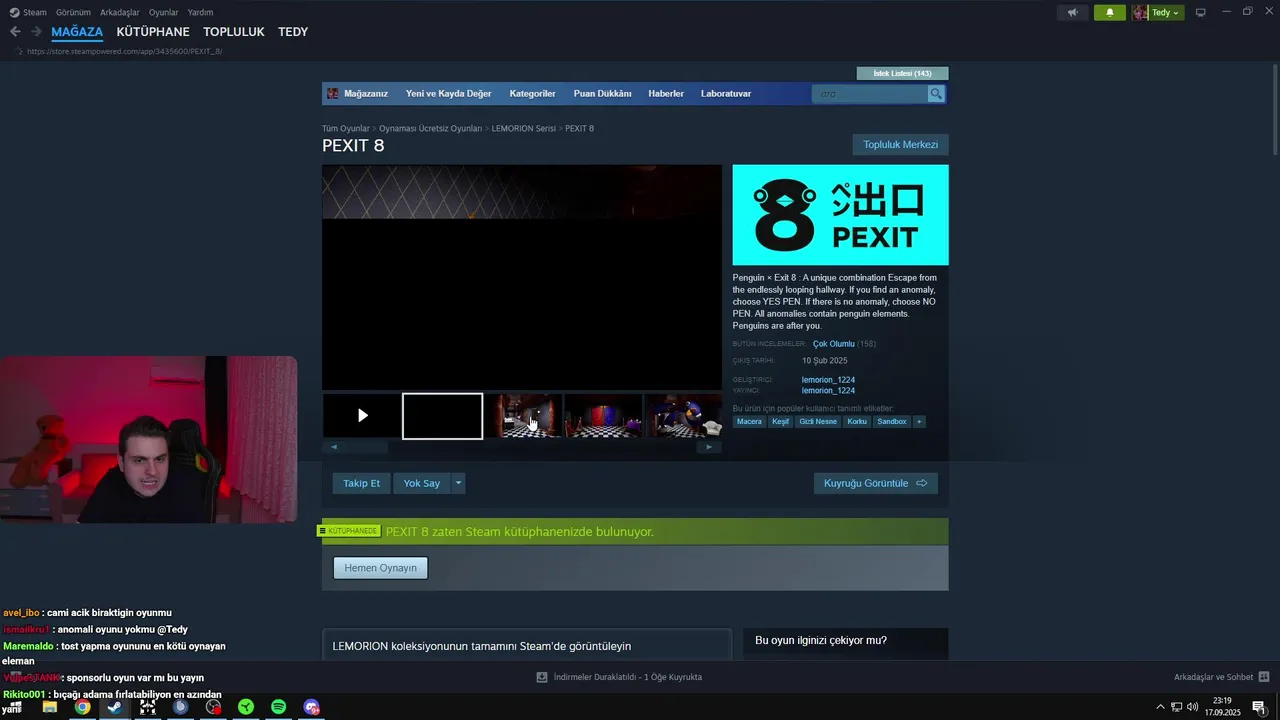This screenshot has height=720, width=1280.
Task: Open the green notifications bell
Action: pos(1109,13)
